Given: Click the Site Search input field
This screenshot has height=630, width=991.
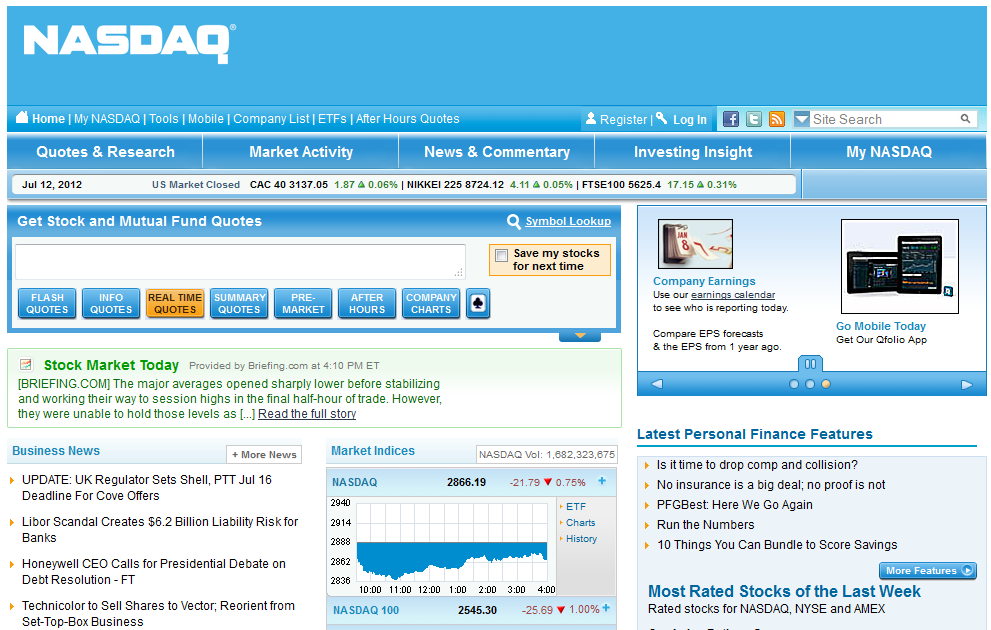Looking at the screenshot, I should point(884,119).
